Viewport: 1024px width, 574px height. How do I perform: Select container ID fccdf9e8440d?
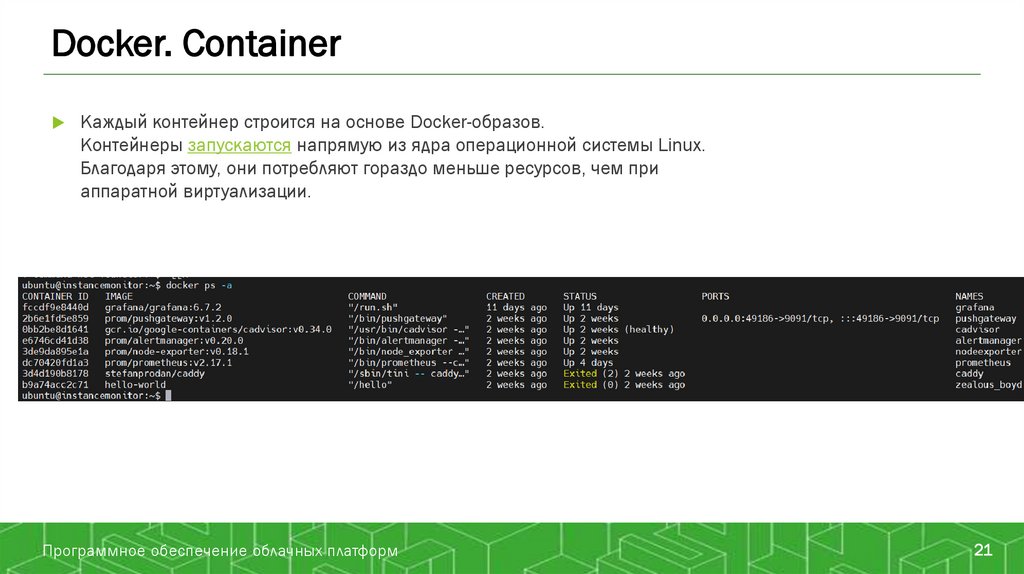pos(55,308)
